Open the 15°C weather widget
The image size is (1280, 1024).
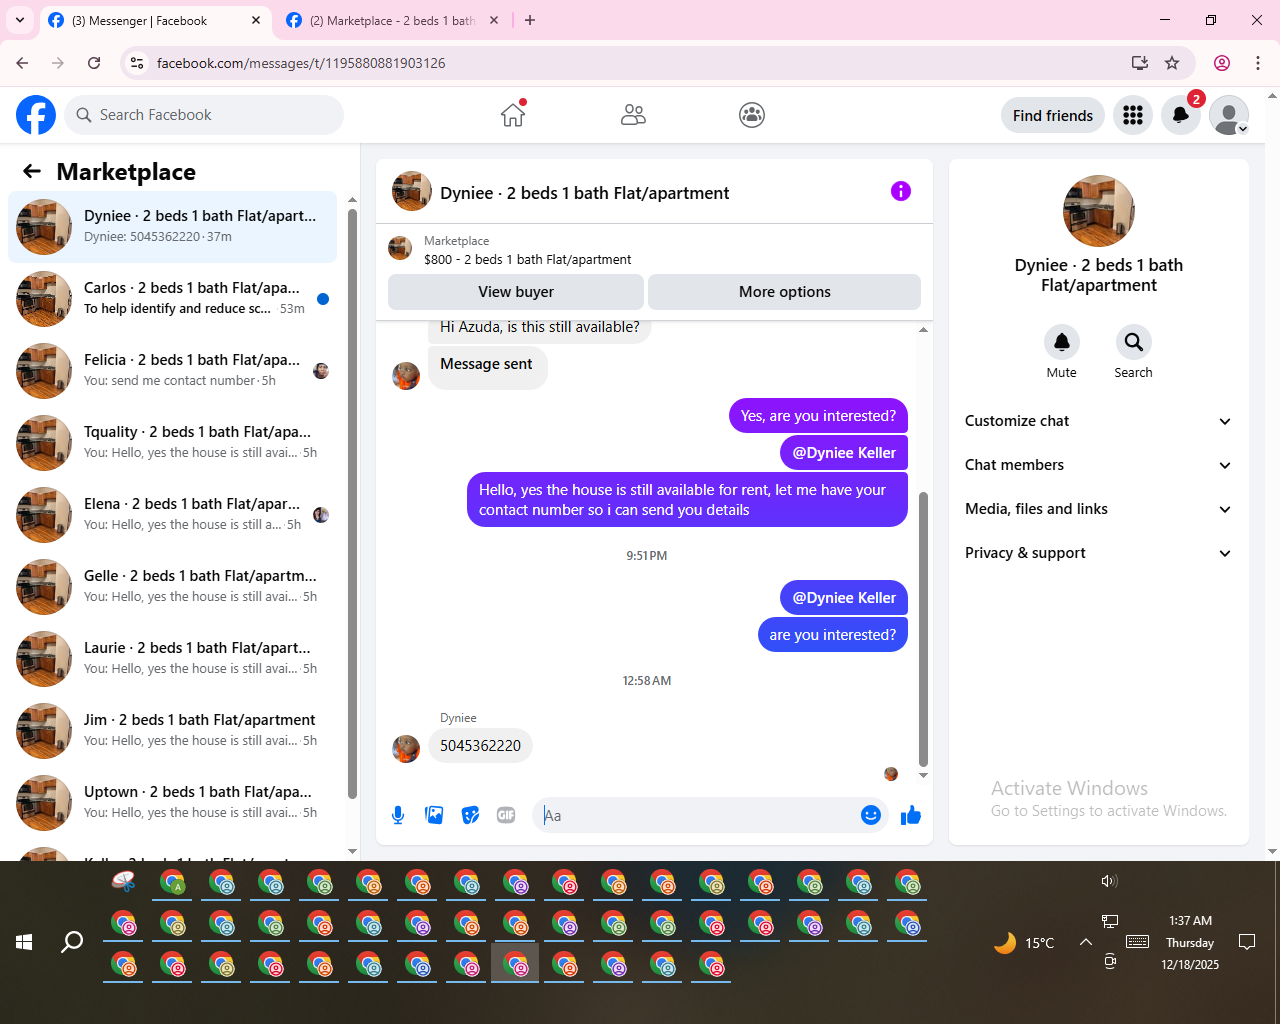1025,942
